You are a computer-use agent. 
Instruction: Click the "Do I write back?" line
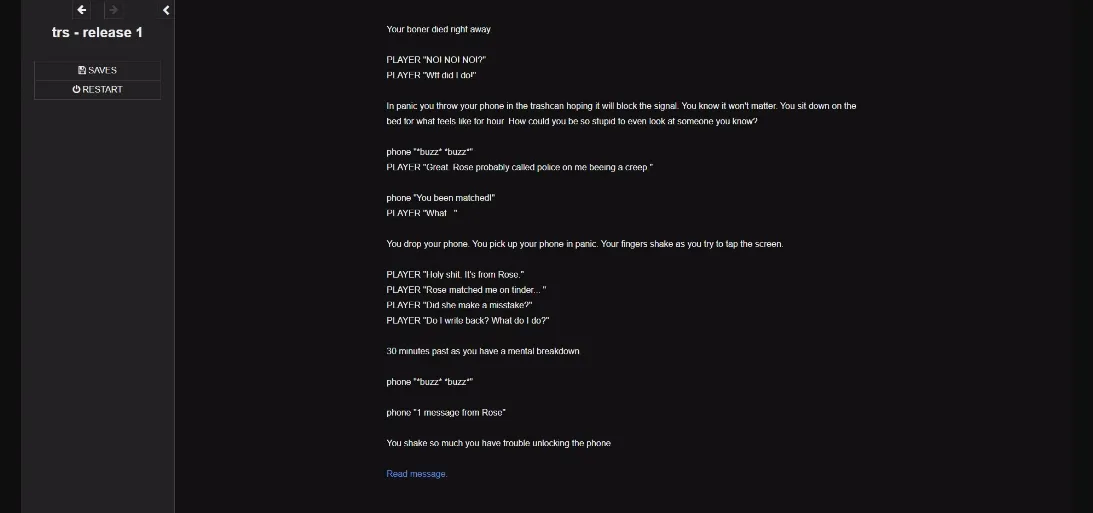(468, 321)
